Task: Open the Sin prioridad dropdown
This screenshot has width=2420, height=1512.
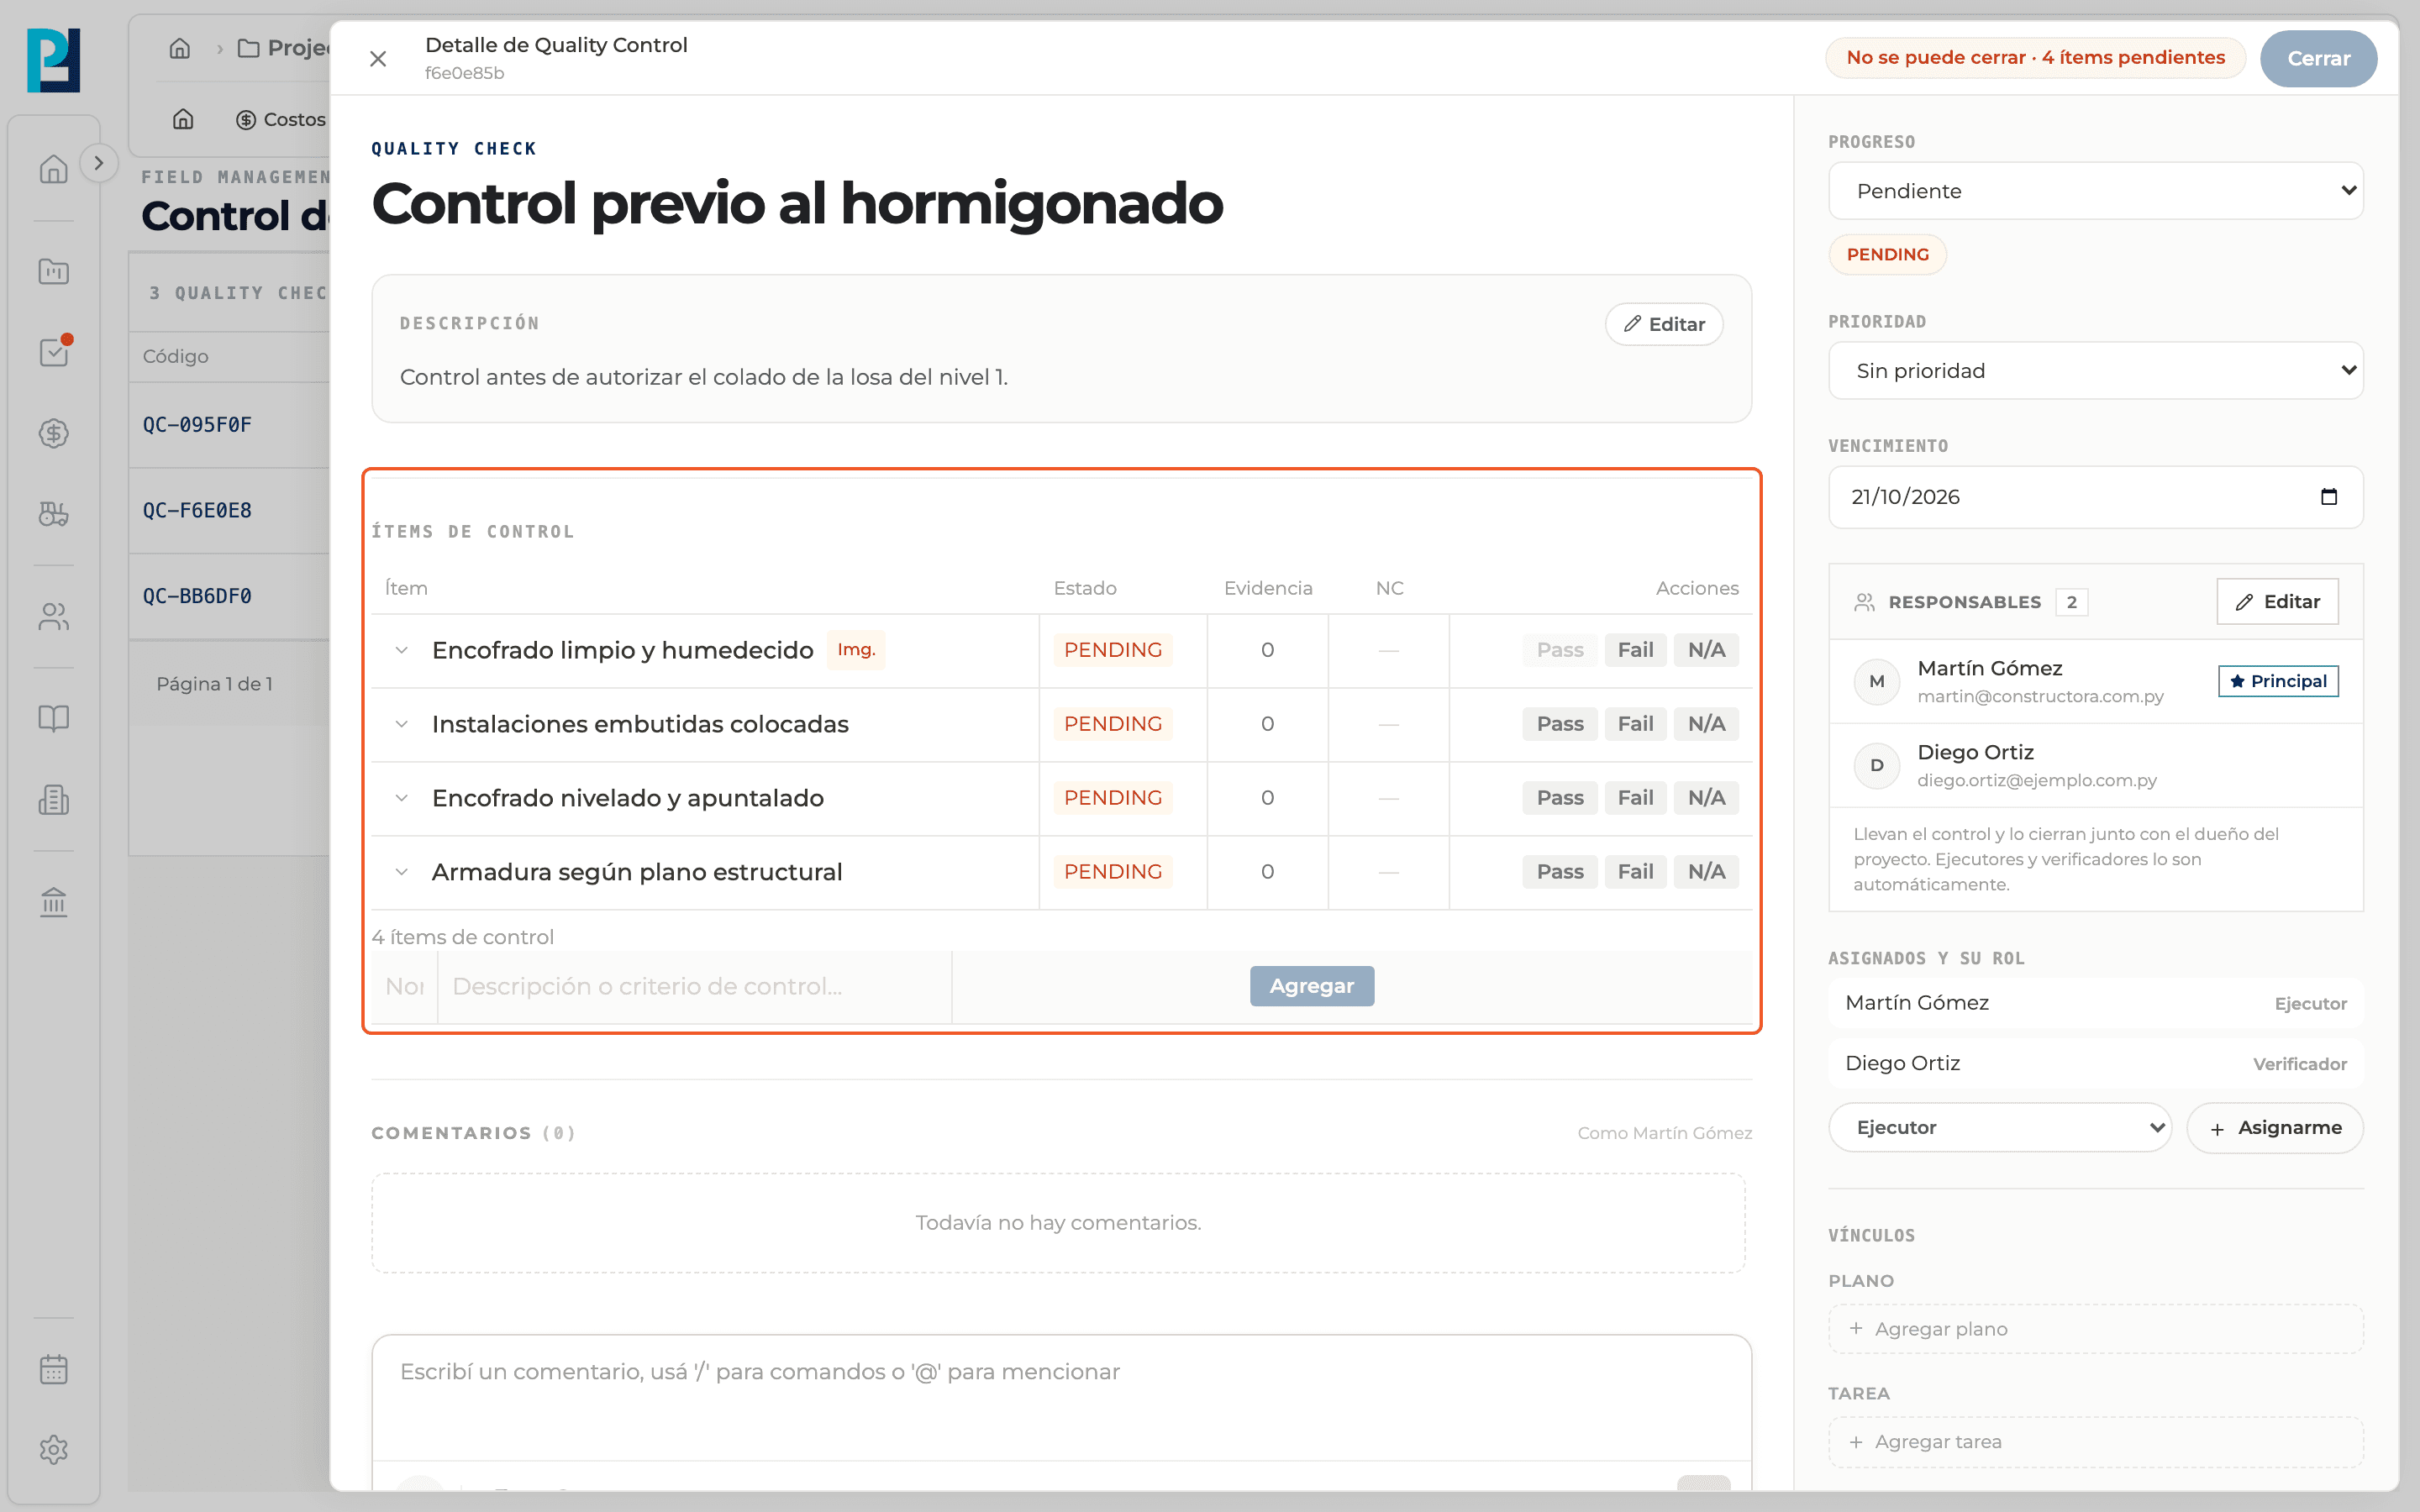Action: tap(2095, 371)
